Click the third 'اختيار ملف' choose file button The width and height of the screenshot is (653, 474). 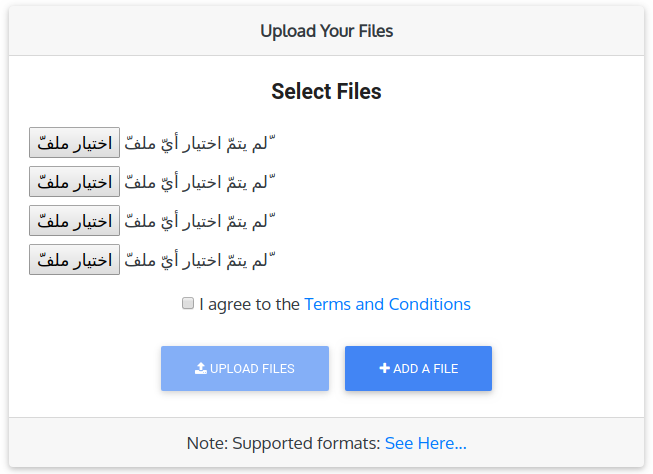pos(74,221)
